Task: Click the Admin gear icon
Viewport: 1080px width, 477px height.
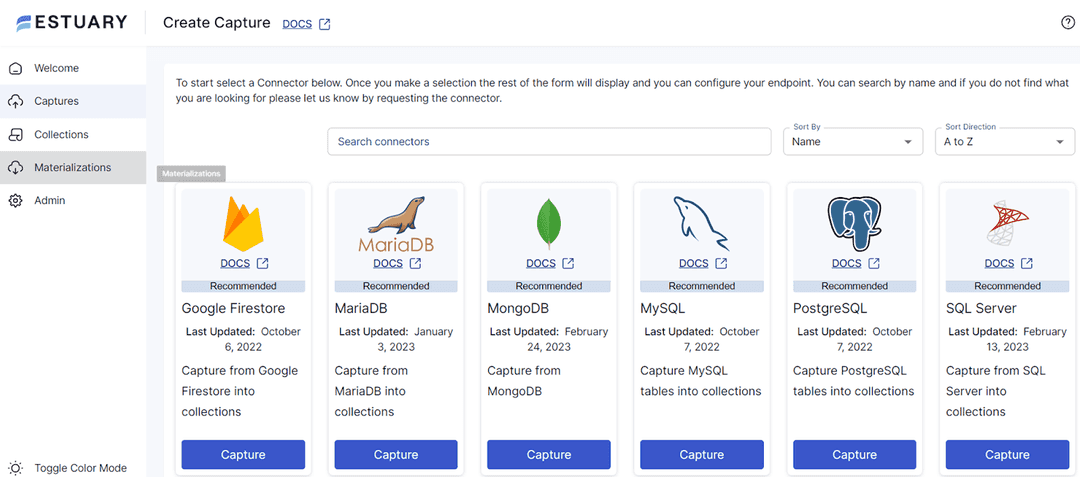Action: [x=16, y=200]
